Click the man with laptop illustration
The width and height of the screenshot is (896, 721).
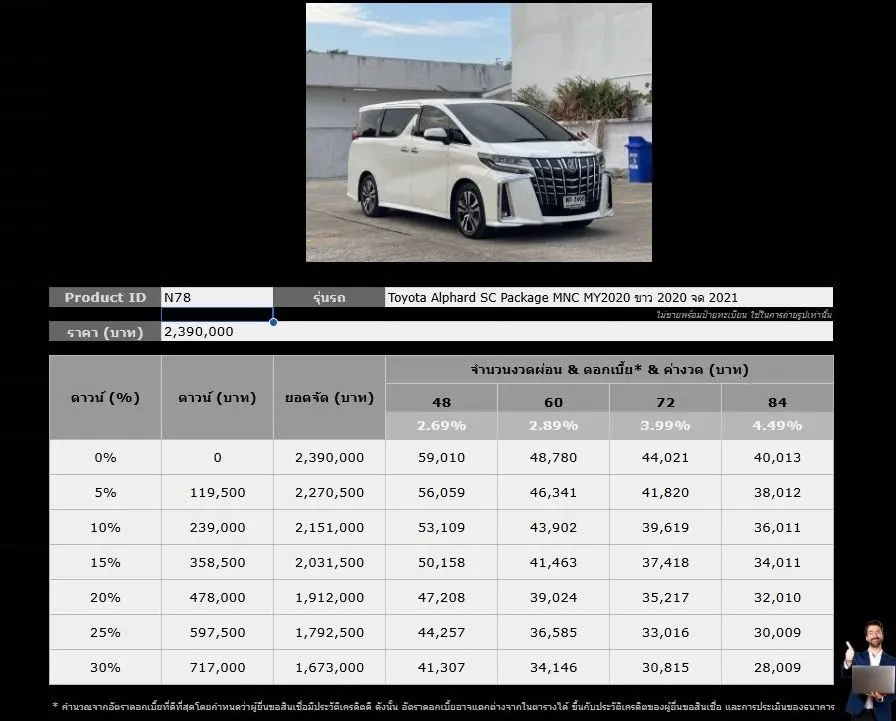pyautogui.click(x=869, y=670)
